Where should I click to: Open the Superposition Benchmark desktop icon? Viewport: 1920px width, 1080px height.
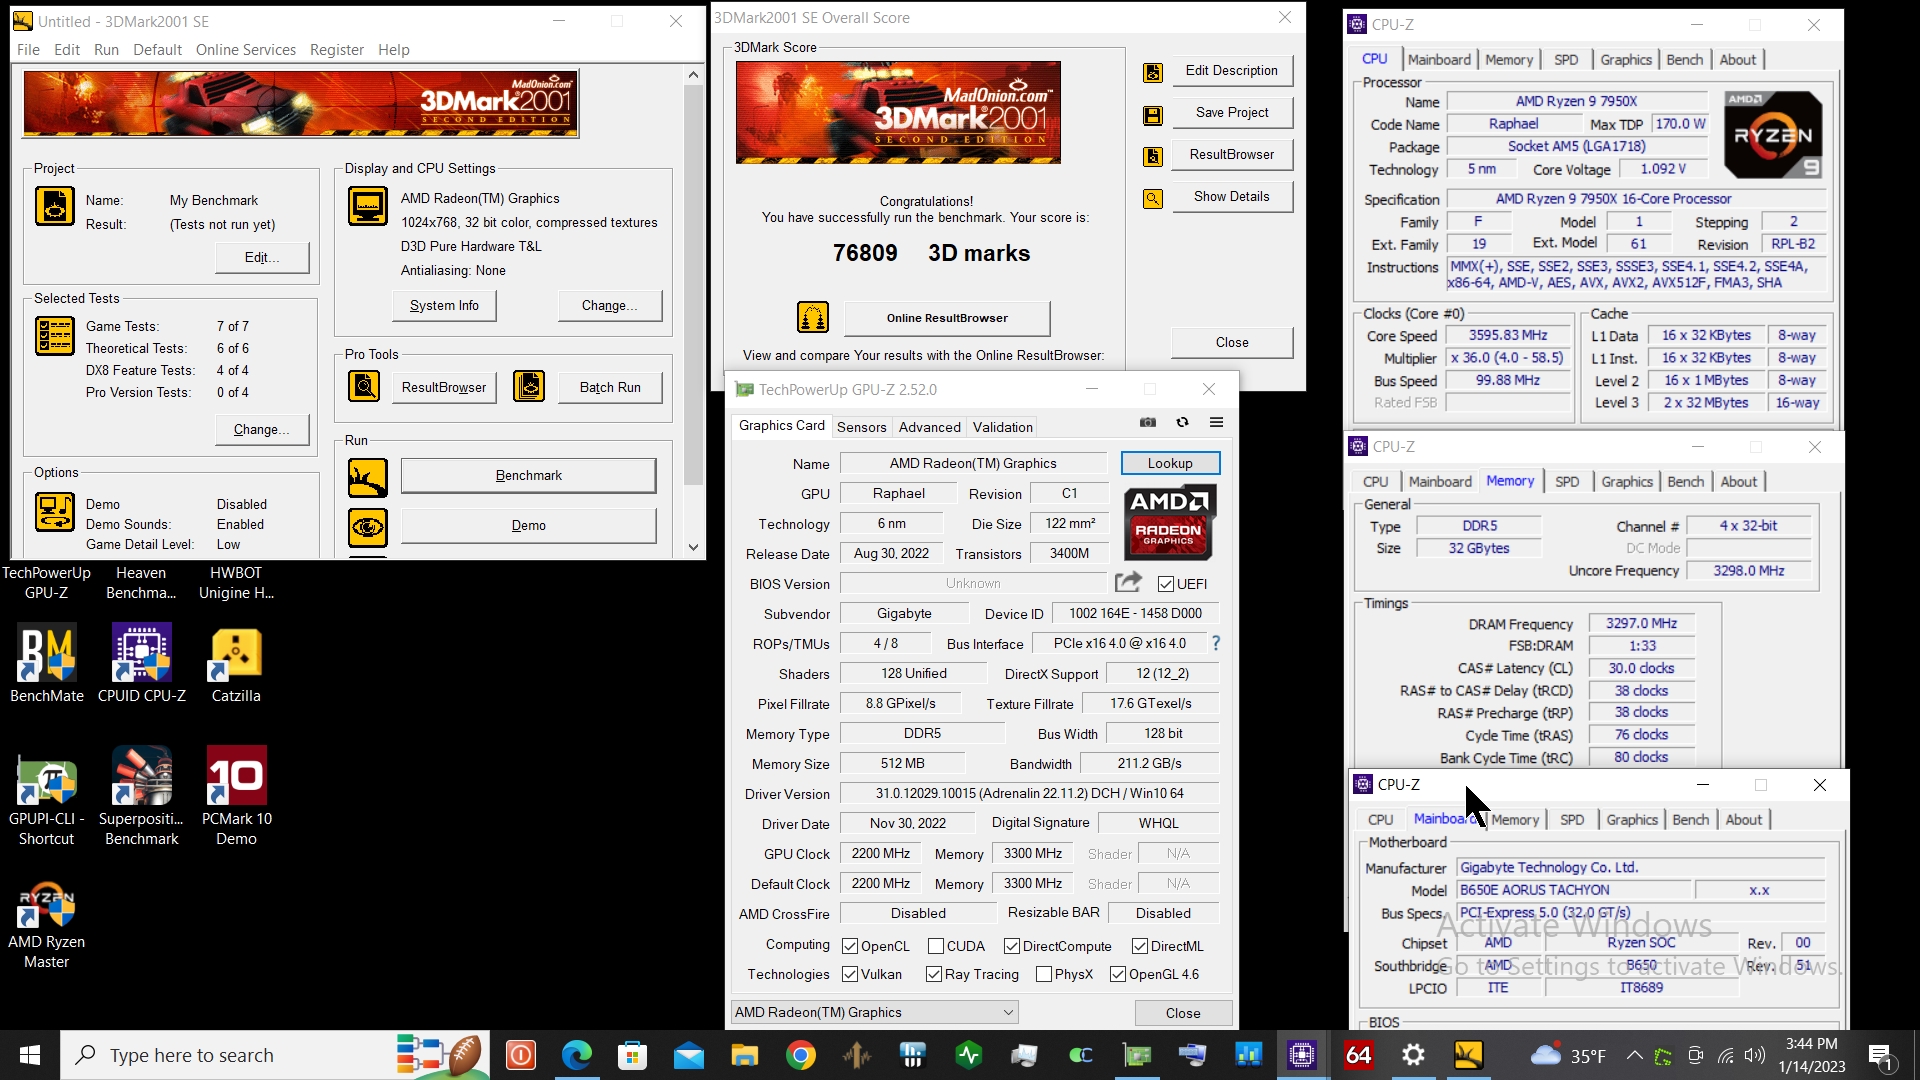[x=142, y=797]
